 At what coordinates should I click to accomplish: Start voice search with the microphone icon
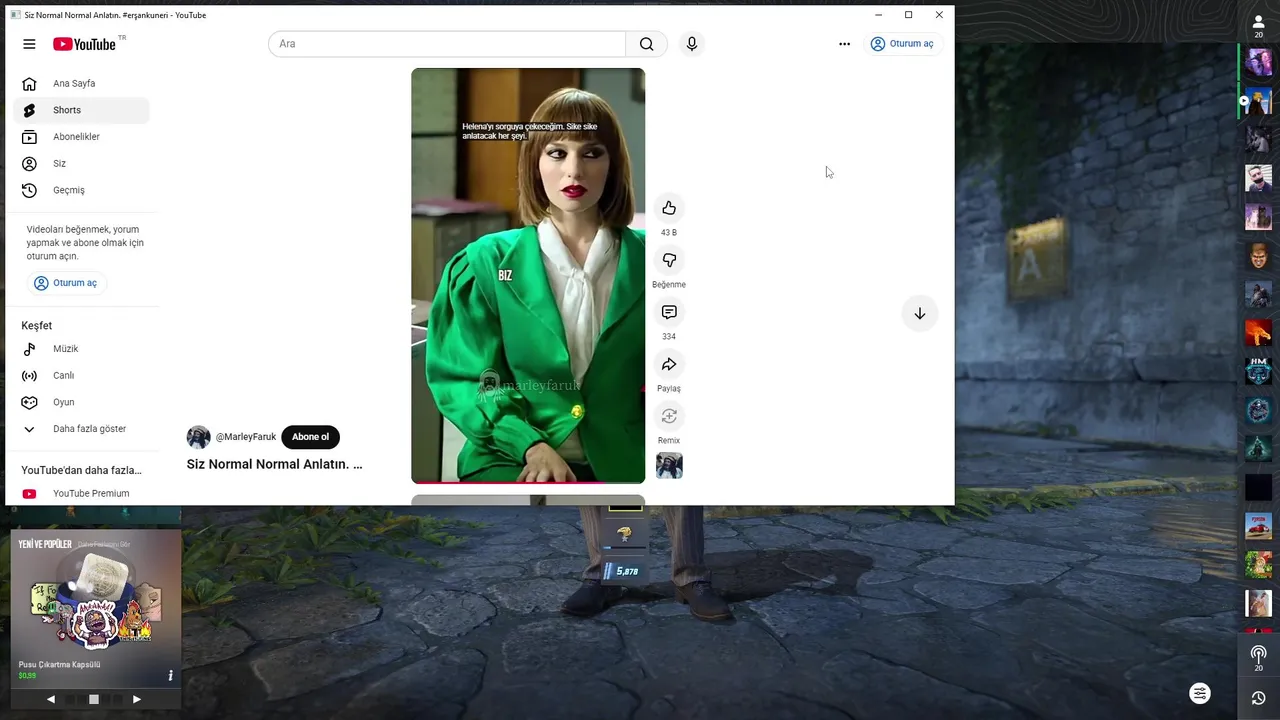click(x=691, y=44)
